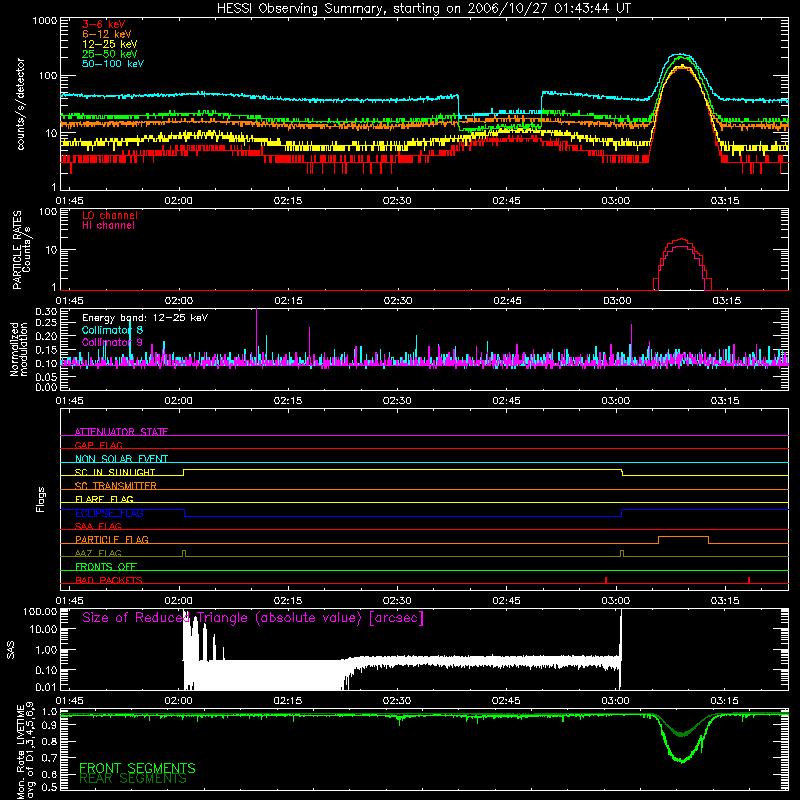
Task: Click the raised PARTICLE FLAG step segment
Action: pos(683,537)
